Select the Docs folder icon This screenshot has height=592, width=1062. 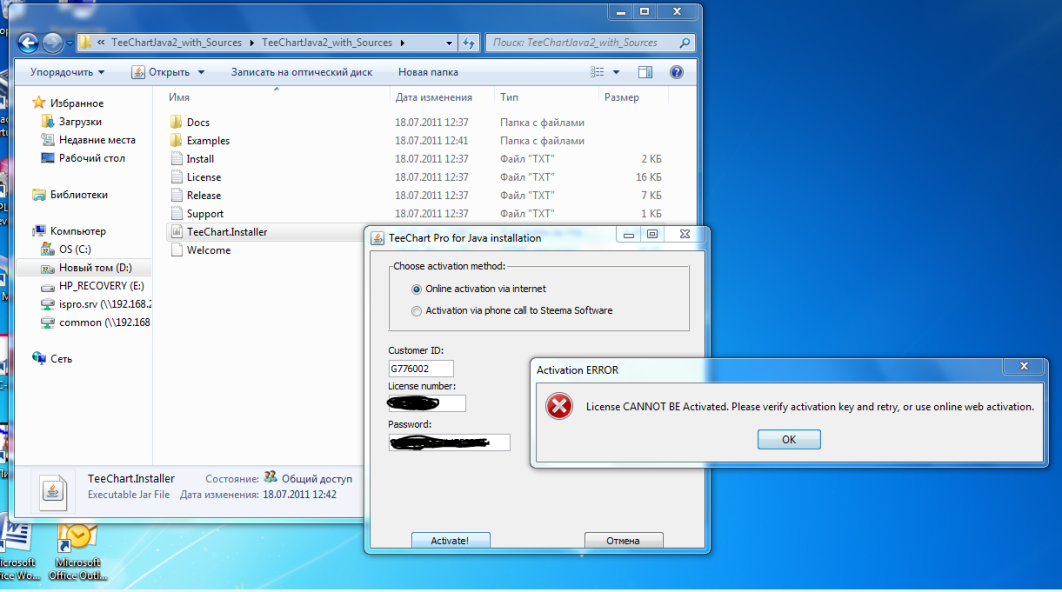(x=176, y=122)
